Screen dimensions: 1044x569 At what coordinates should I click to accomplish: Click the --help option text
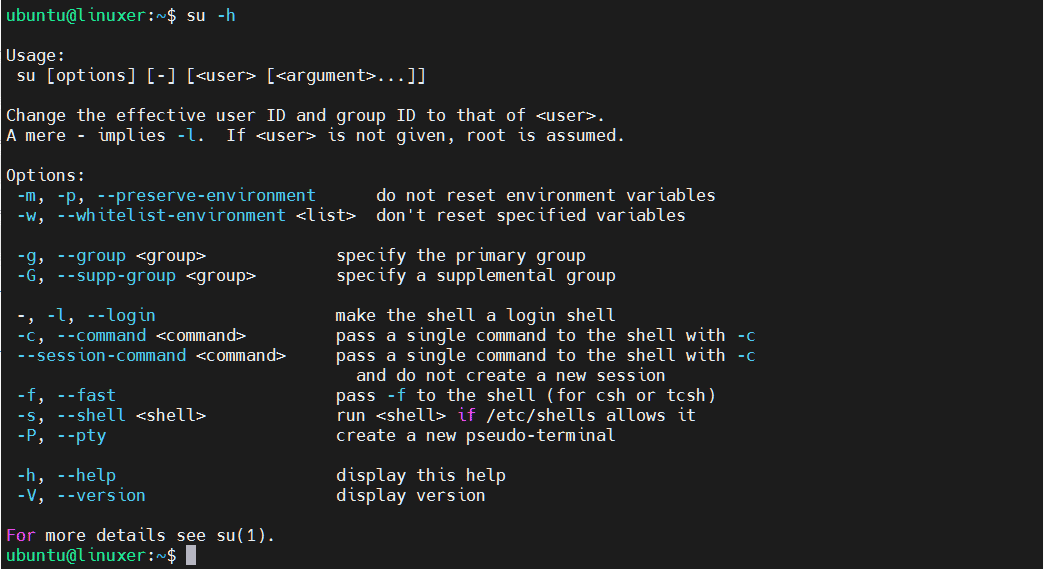pos(87,475)
